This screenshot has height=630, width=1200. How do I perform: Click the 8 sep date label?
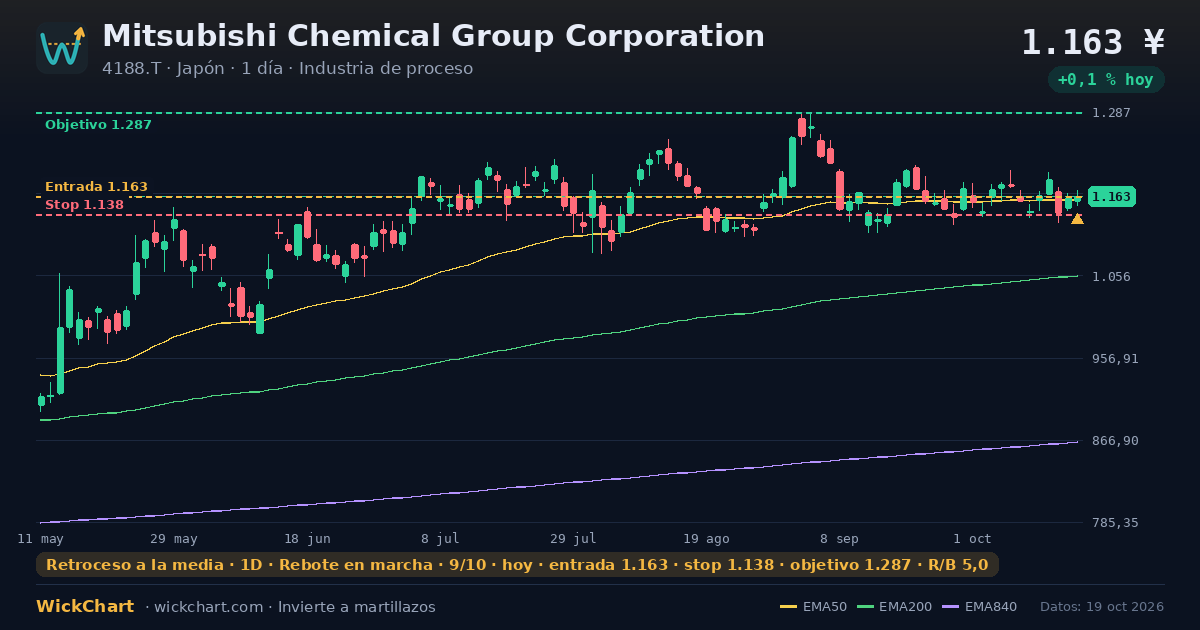click(x=839, y=538)
